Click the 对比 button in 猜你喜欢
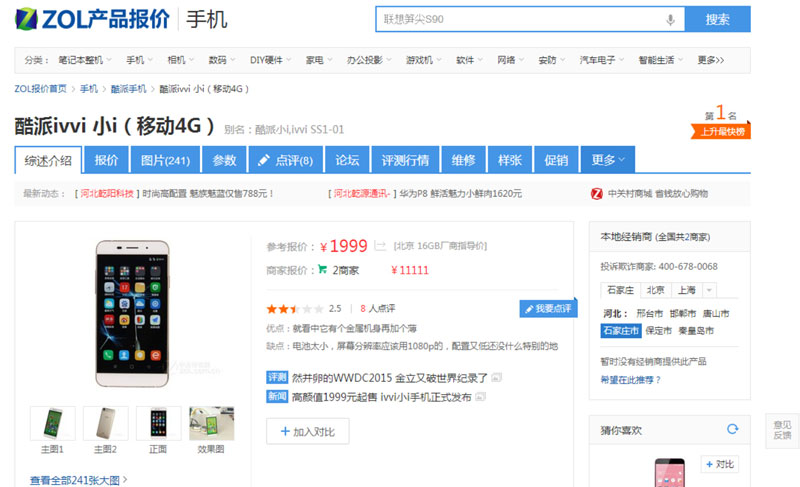800x487 pixels. coord(719,464)
